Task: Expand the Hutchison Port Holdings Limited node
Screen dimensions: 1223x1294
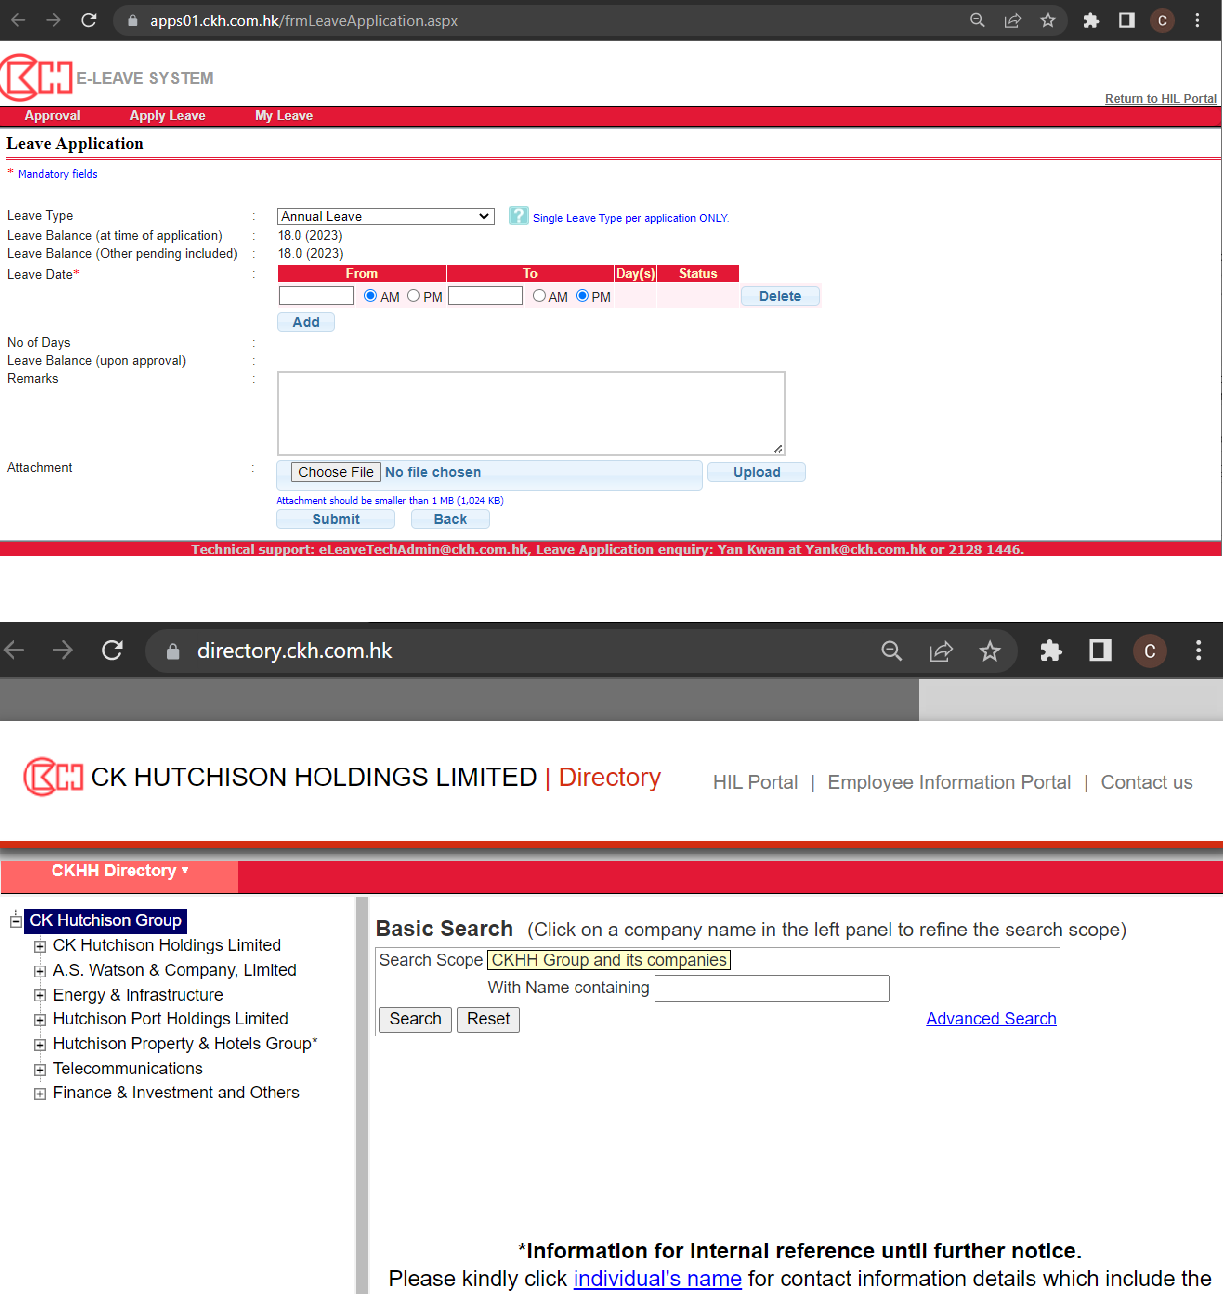Action: (40, 1020)
